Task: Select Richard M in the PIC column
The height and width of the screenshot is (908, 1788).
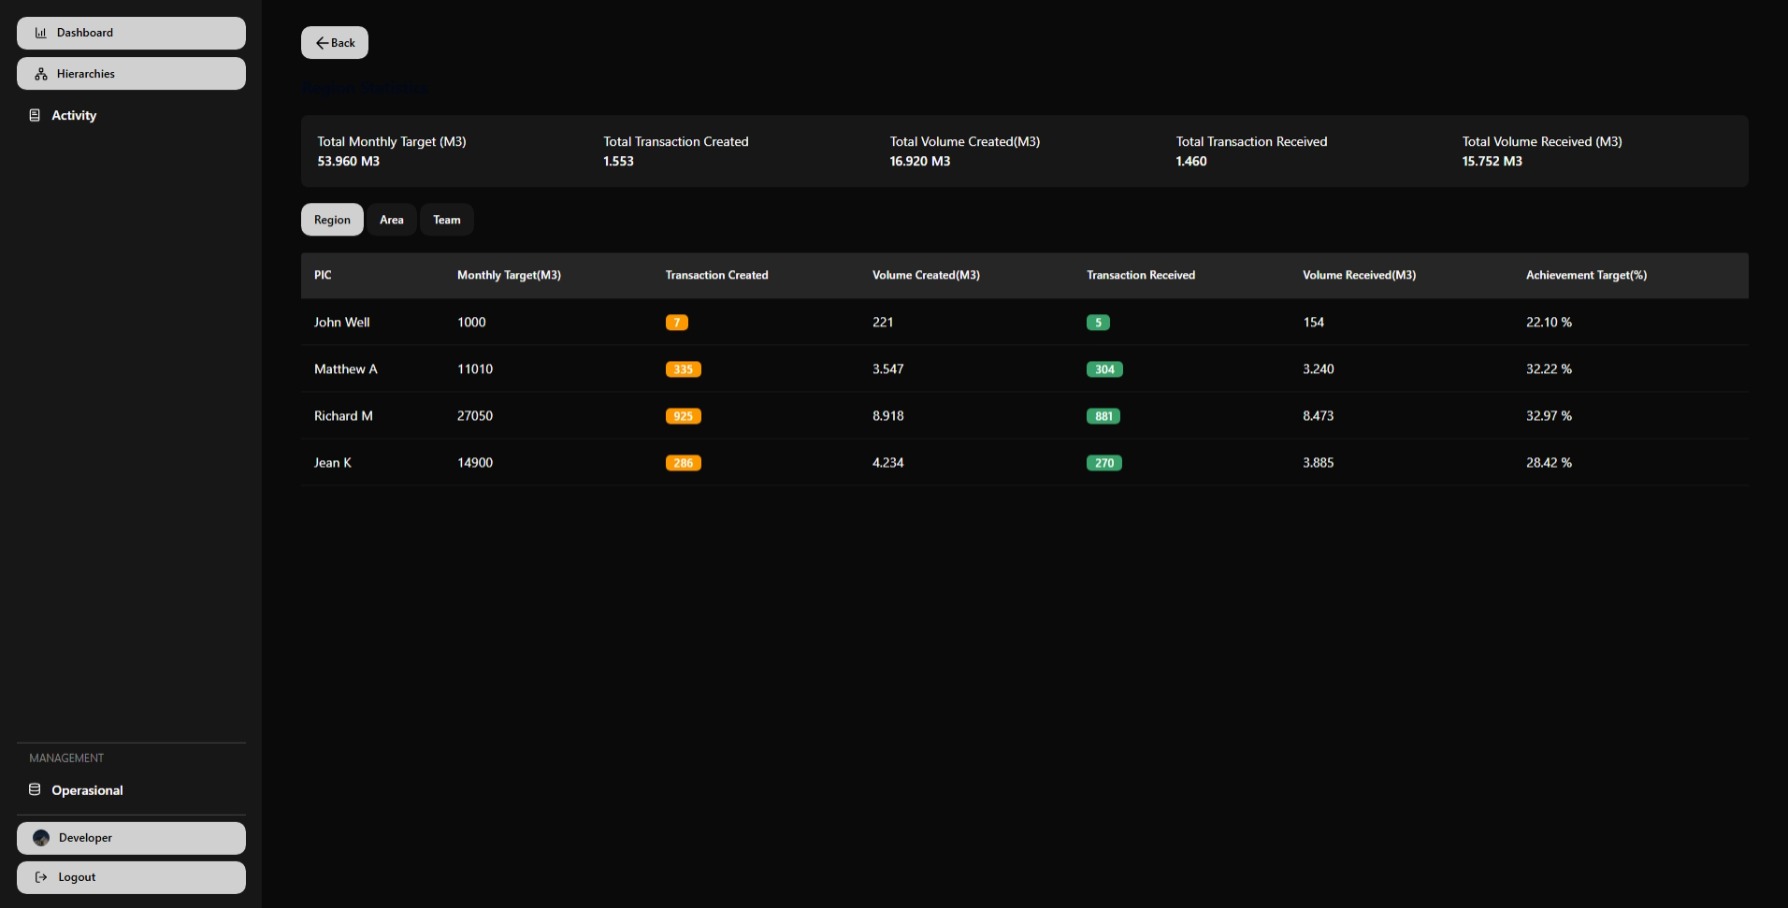Action: 343,416
